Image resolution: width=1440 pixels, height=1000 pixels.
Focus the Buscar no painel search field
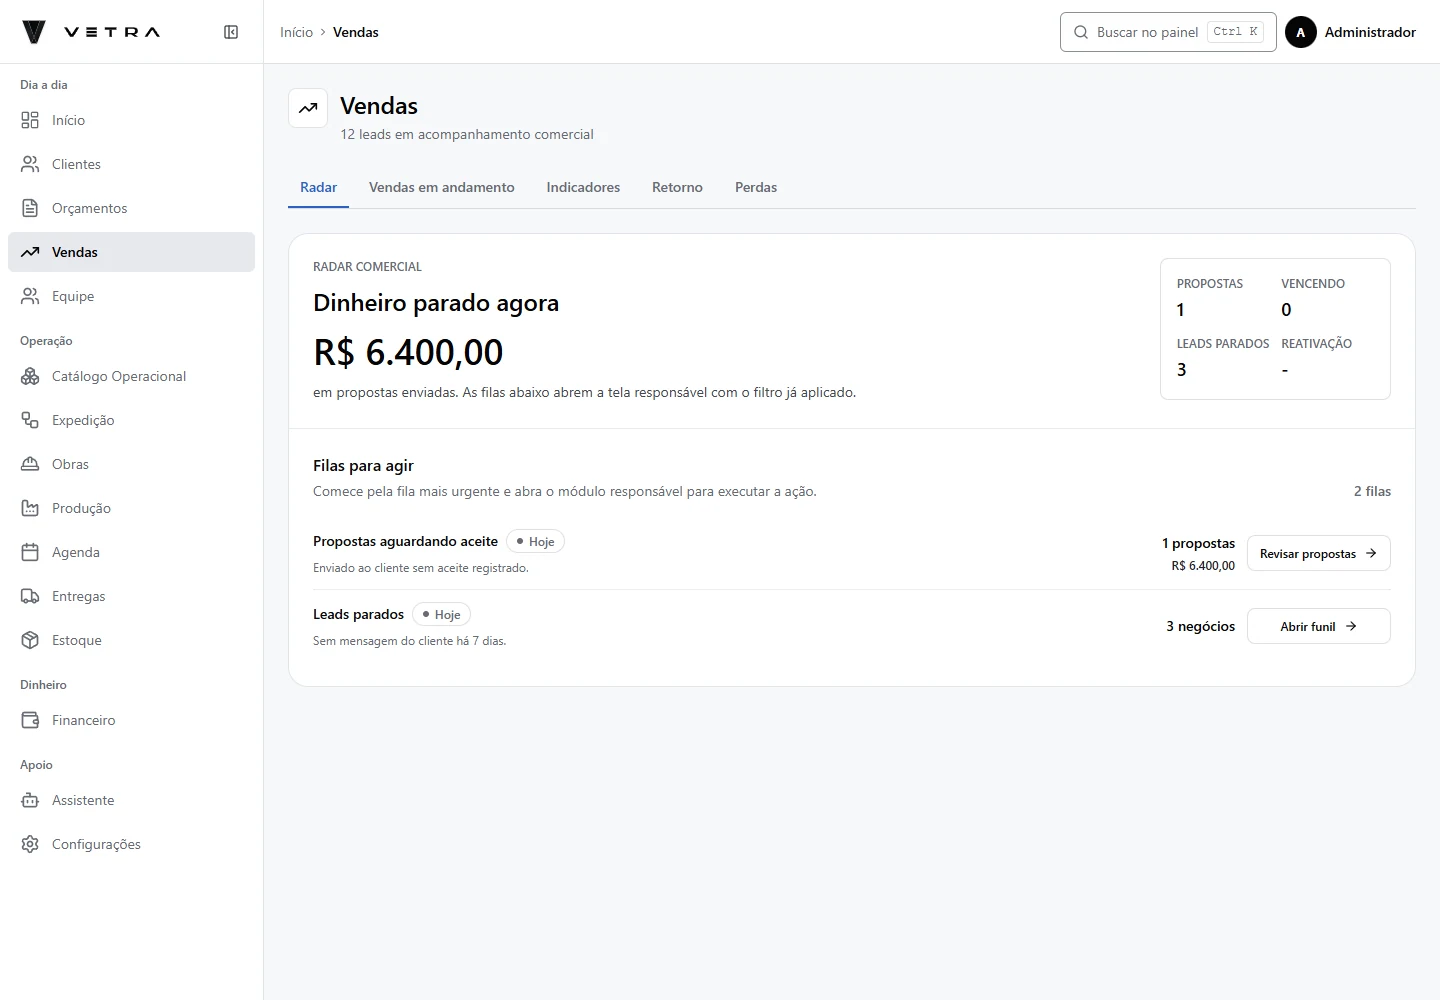(1168, 32)
